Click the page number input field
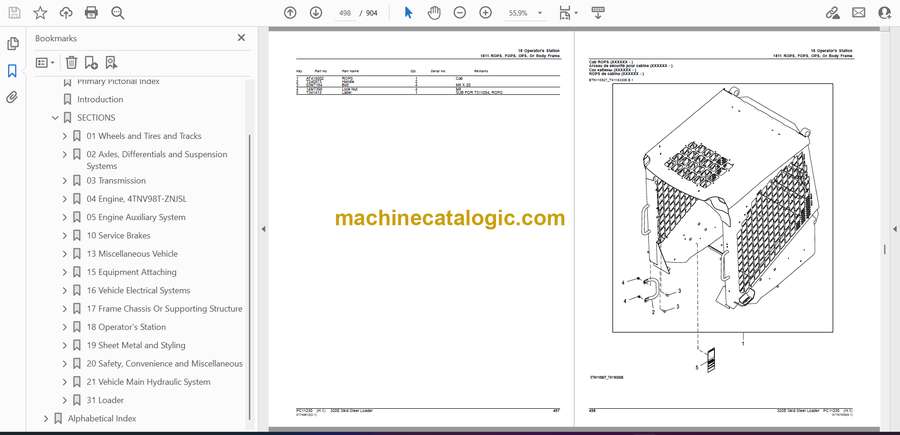Screen dimensions: 900x435 (349, 13)
